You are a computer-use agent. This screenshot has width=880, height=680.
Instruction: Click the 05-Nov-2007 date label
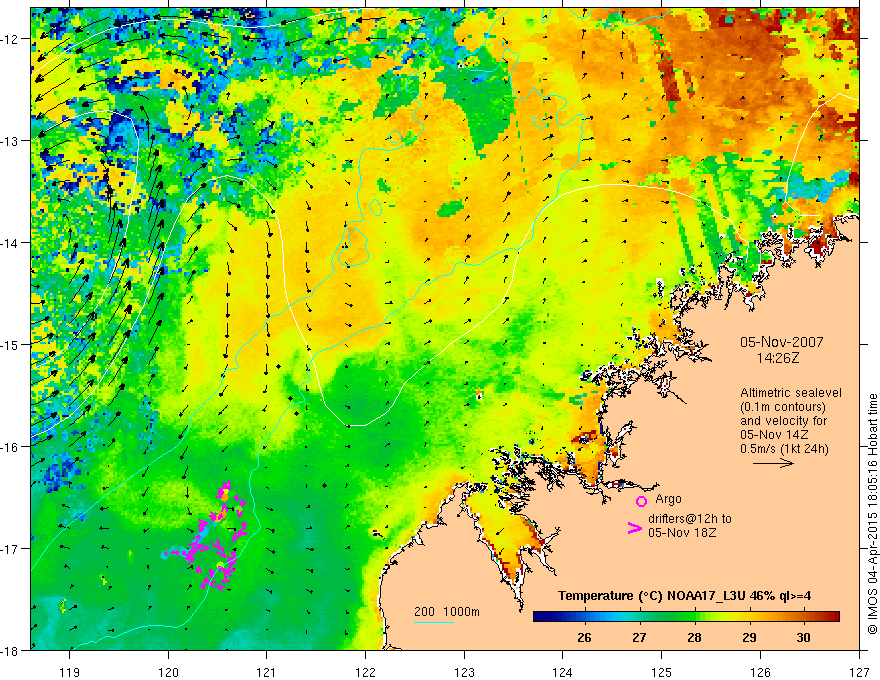pyautogui.click(x=782, y=342)
